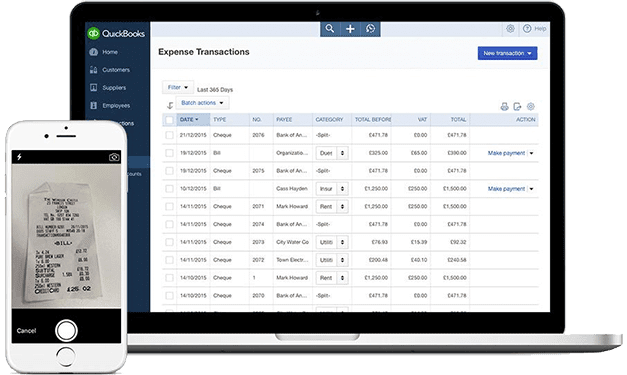Tap the camera flip icon on phone
This screenshot has width=627, height=375.
point(114,157)
